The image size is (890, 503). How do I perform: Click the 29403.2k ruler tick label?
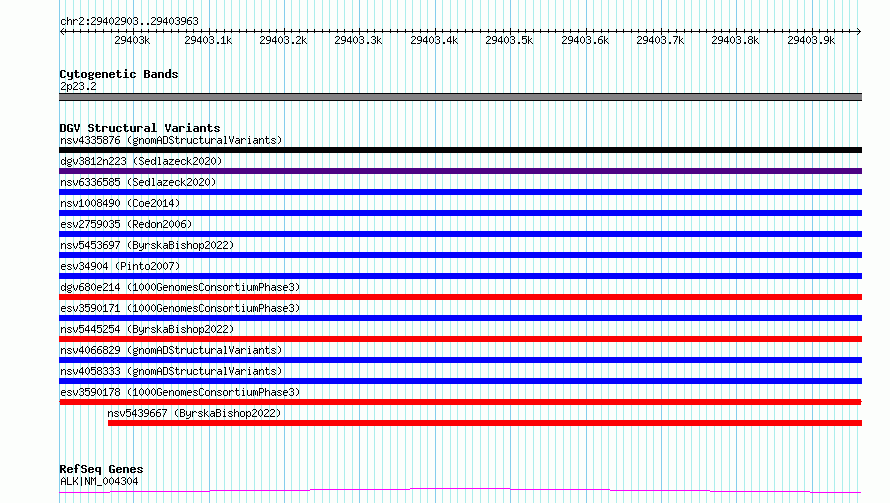(x=283, y=40)
